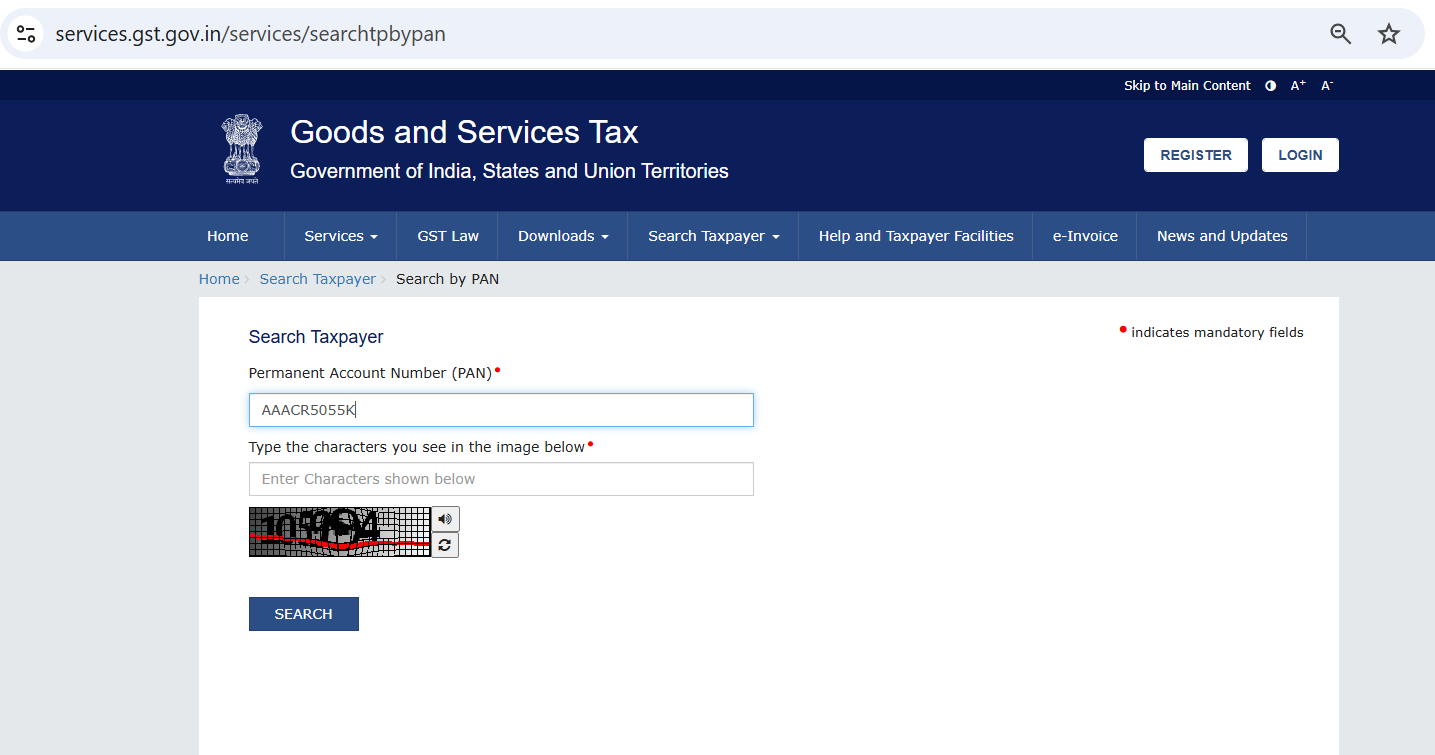Play the captcha audio speaker icon

pyautogui.click(x=445, y=519)
